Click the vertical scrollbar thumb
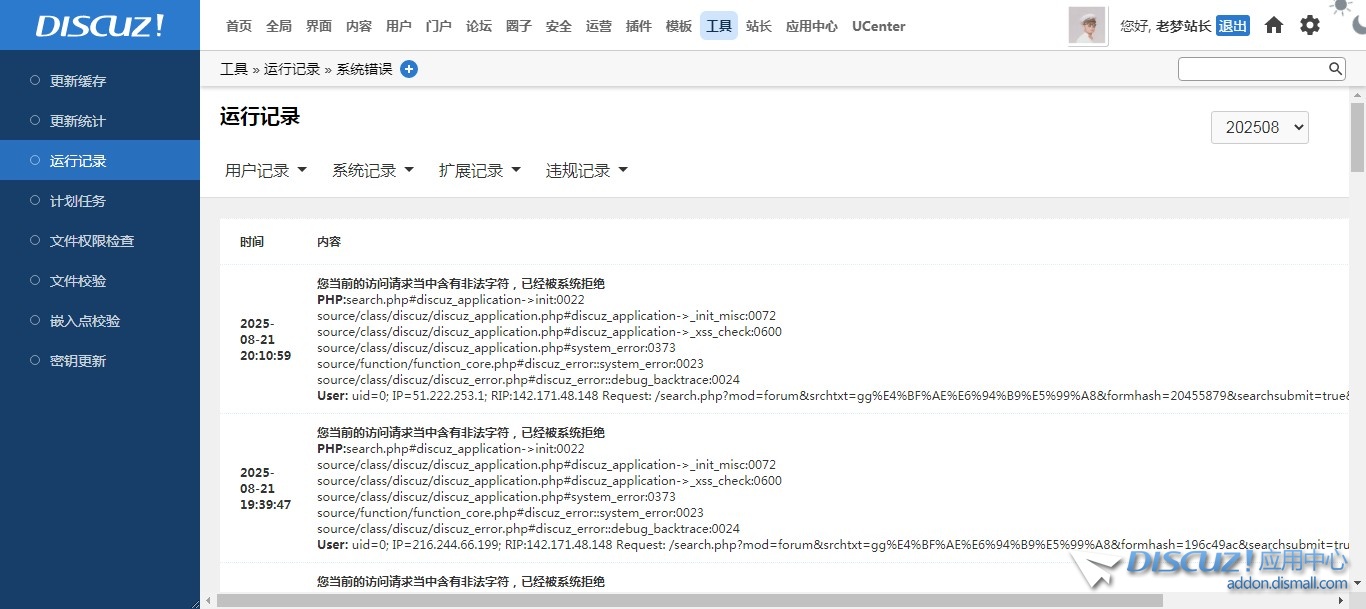Screen dimensions: 1366x609 click(1357, 137)
